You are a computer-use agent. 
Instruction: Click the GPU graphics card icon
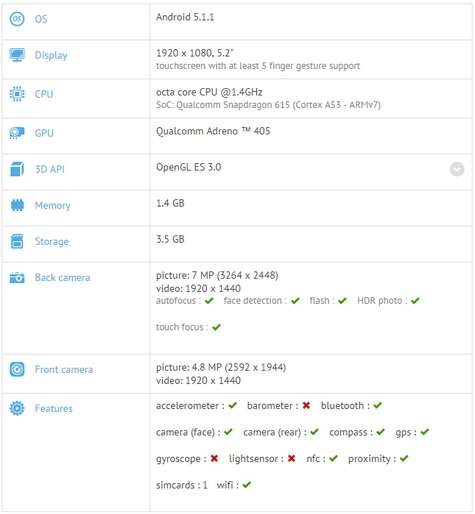pos(17,133)
